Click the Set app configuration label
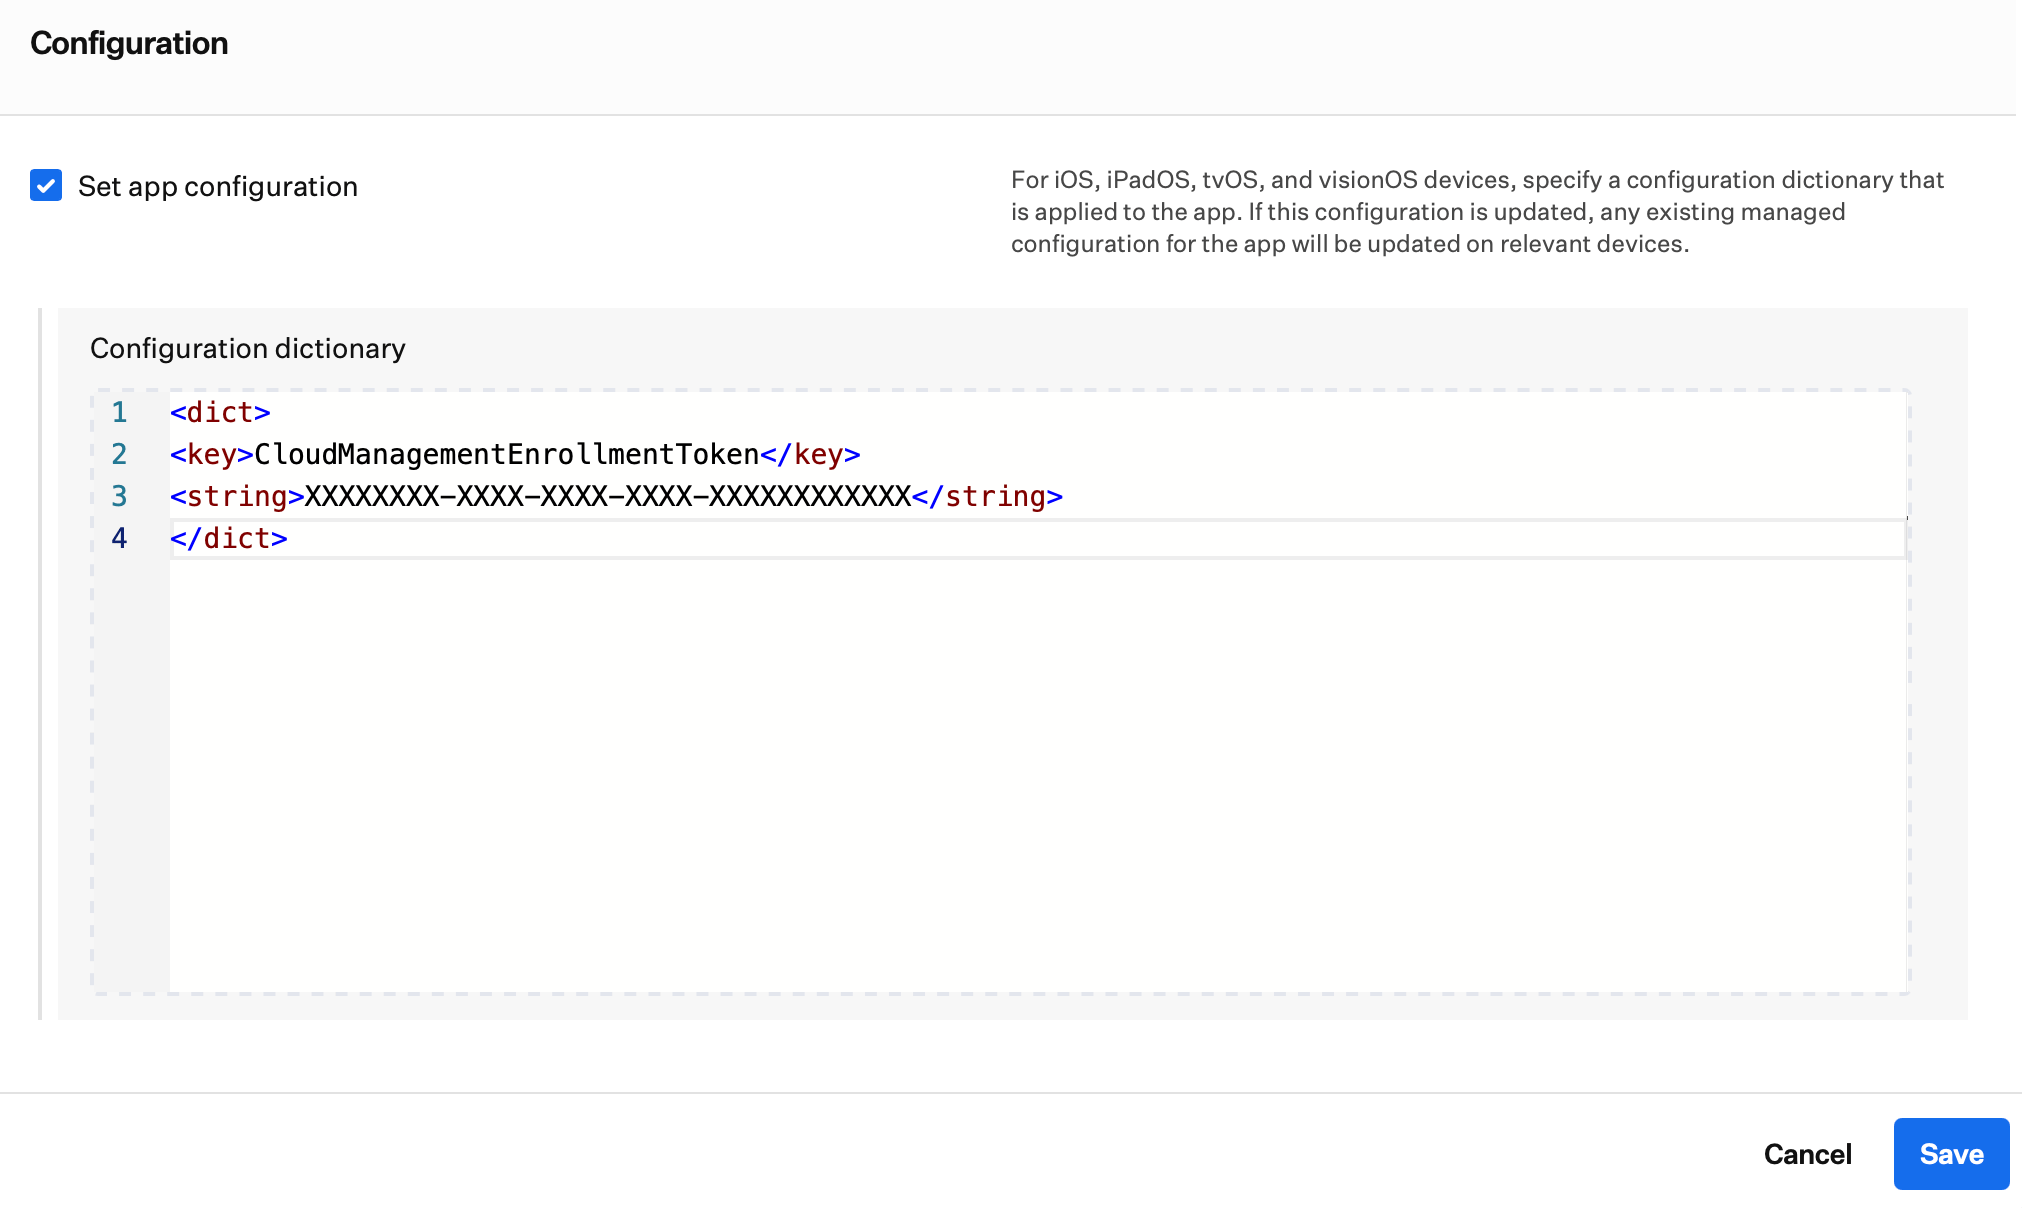This screenshot has width=2022, height=1208. click(218, 186)
